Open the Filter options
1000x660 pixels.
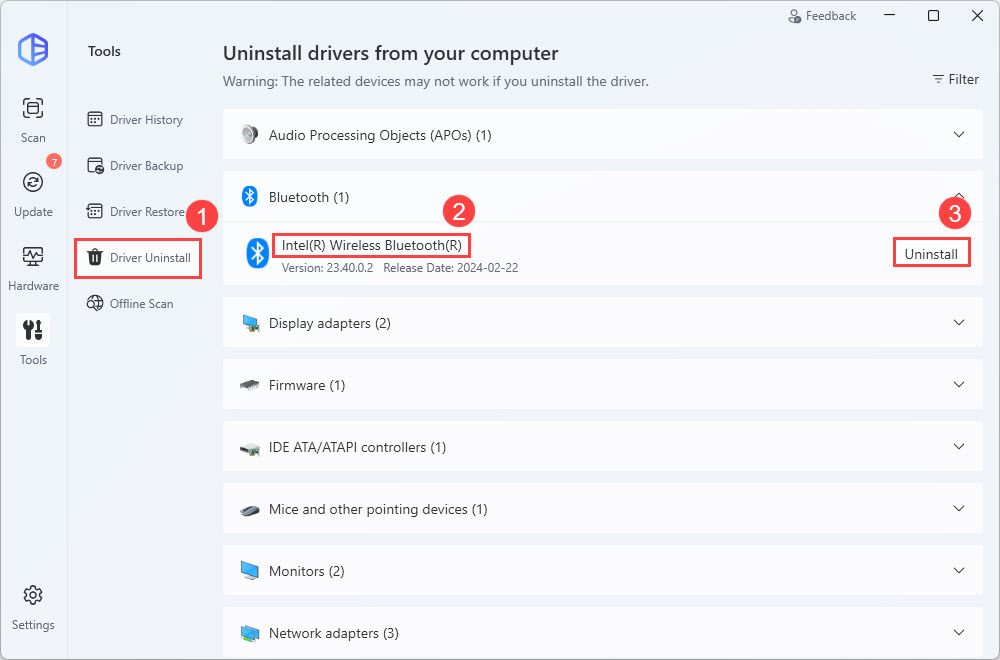(955, 79)
